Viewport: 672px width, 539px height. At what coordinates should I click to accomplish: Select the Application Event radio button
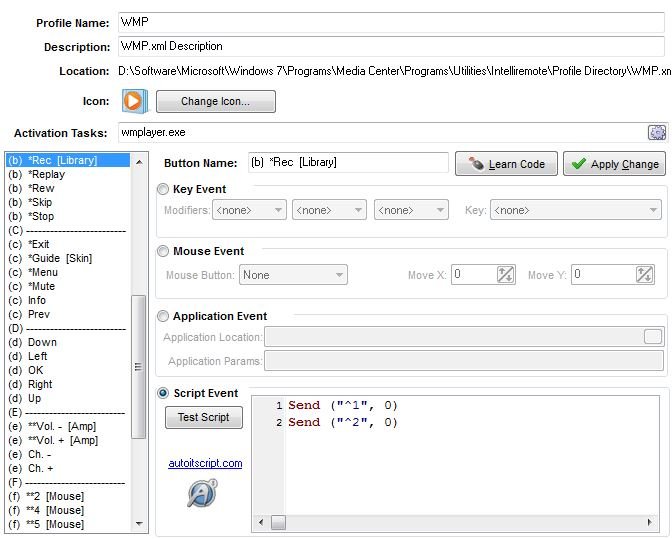pos(163,316)
